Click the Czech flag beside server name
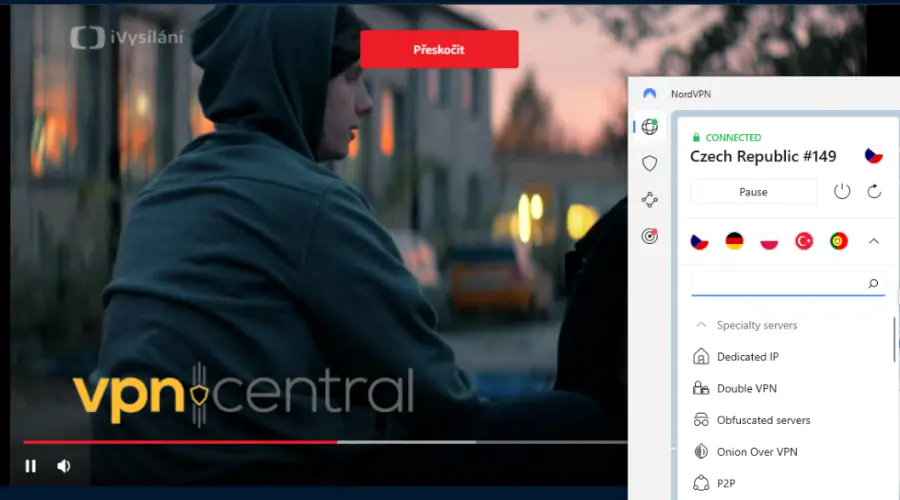 point(873,156)
